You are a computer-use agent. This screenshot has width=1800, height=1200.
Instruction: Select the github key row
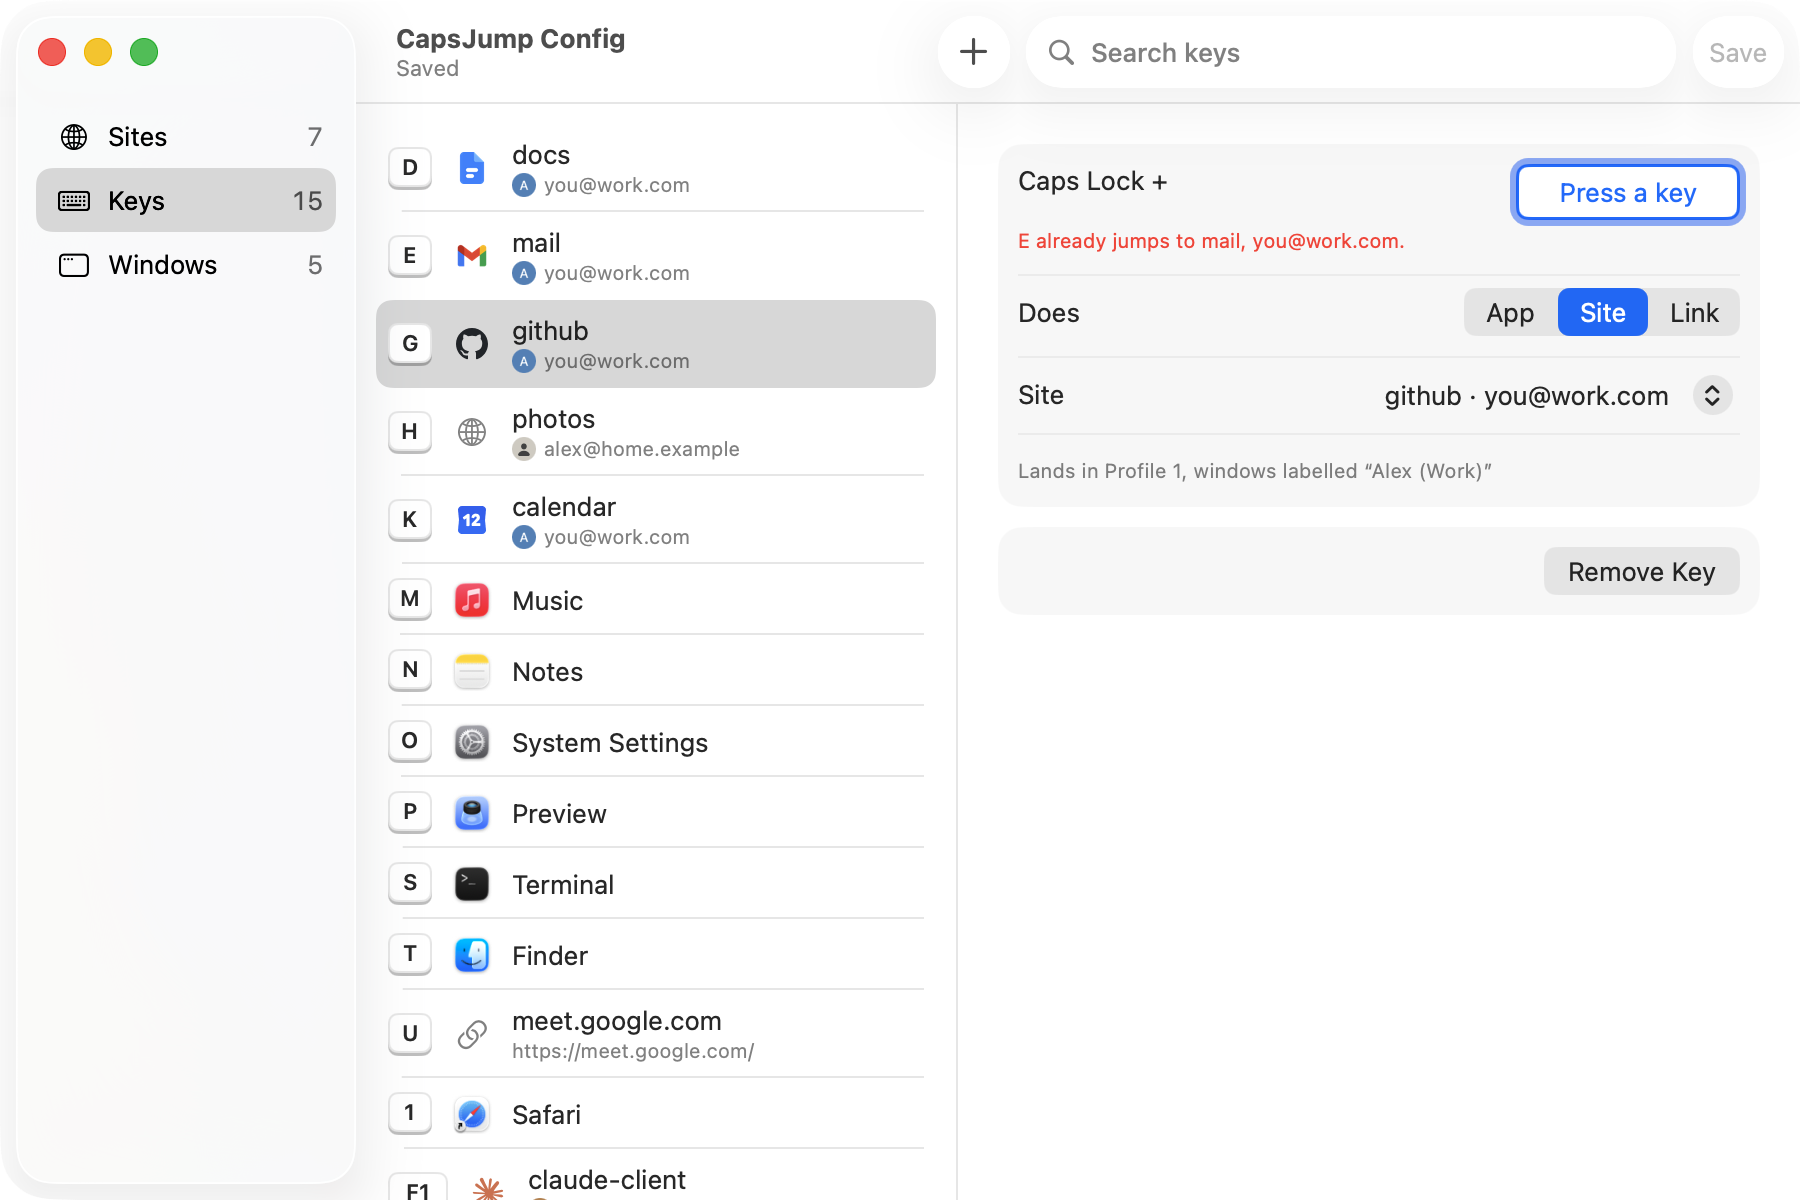pos(656,344)
